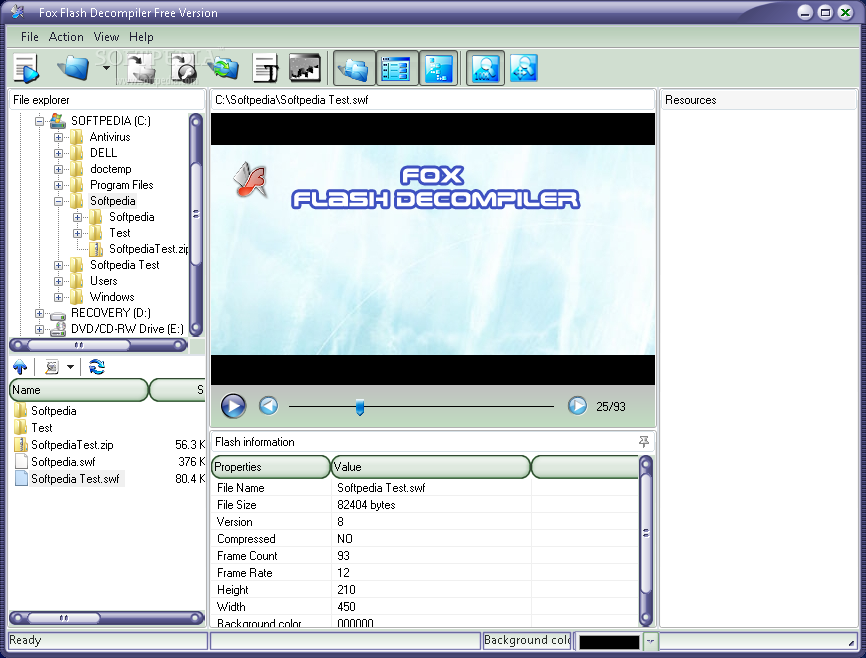Click the Properties column header
The width and height of the screenshot is (866, 658).
[x=271, y=467]
